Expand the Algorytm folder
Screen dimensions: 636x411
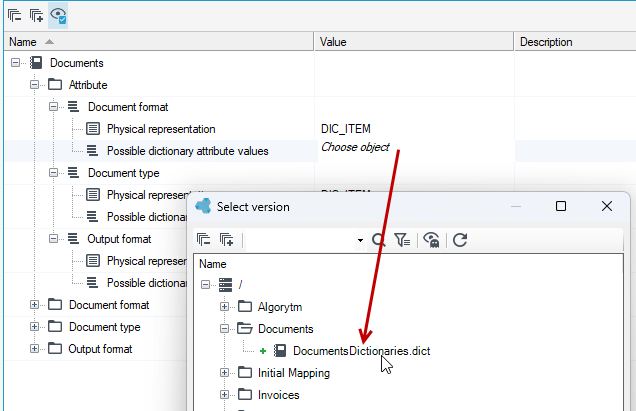click(224, 307)
